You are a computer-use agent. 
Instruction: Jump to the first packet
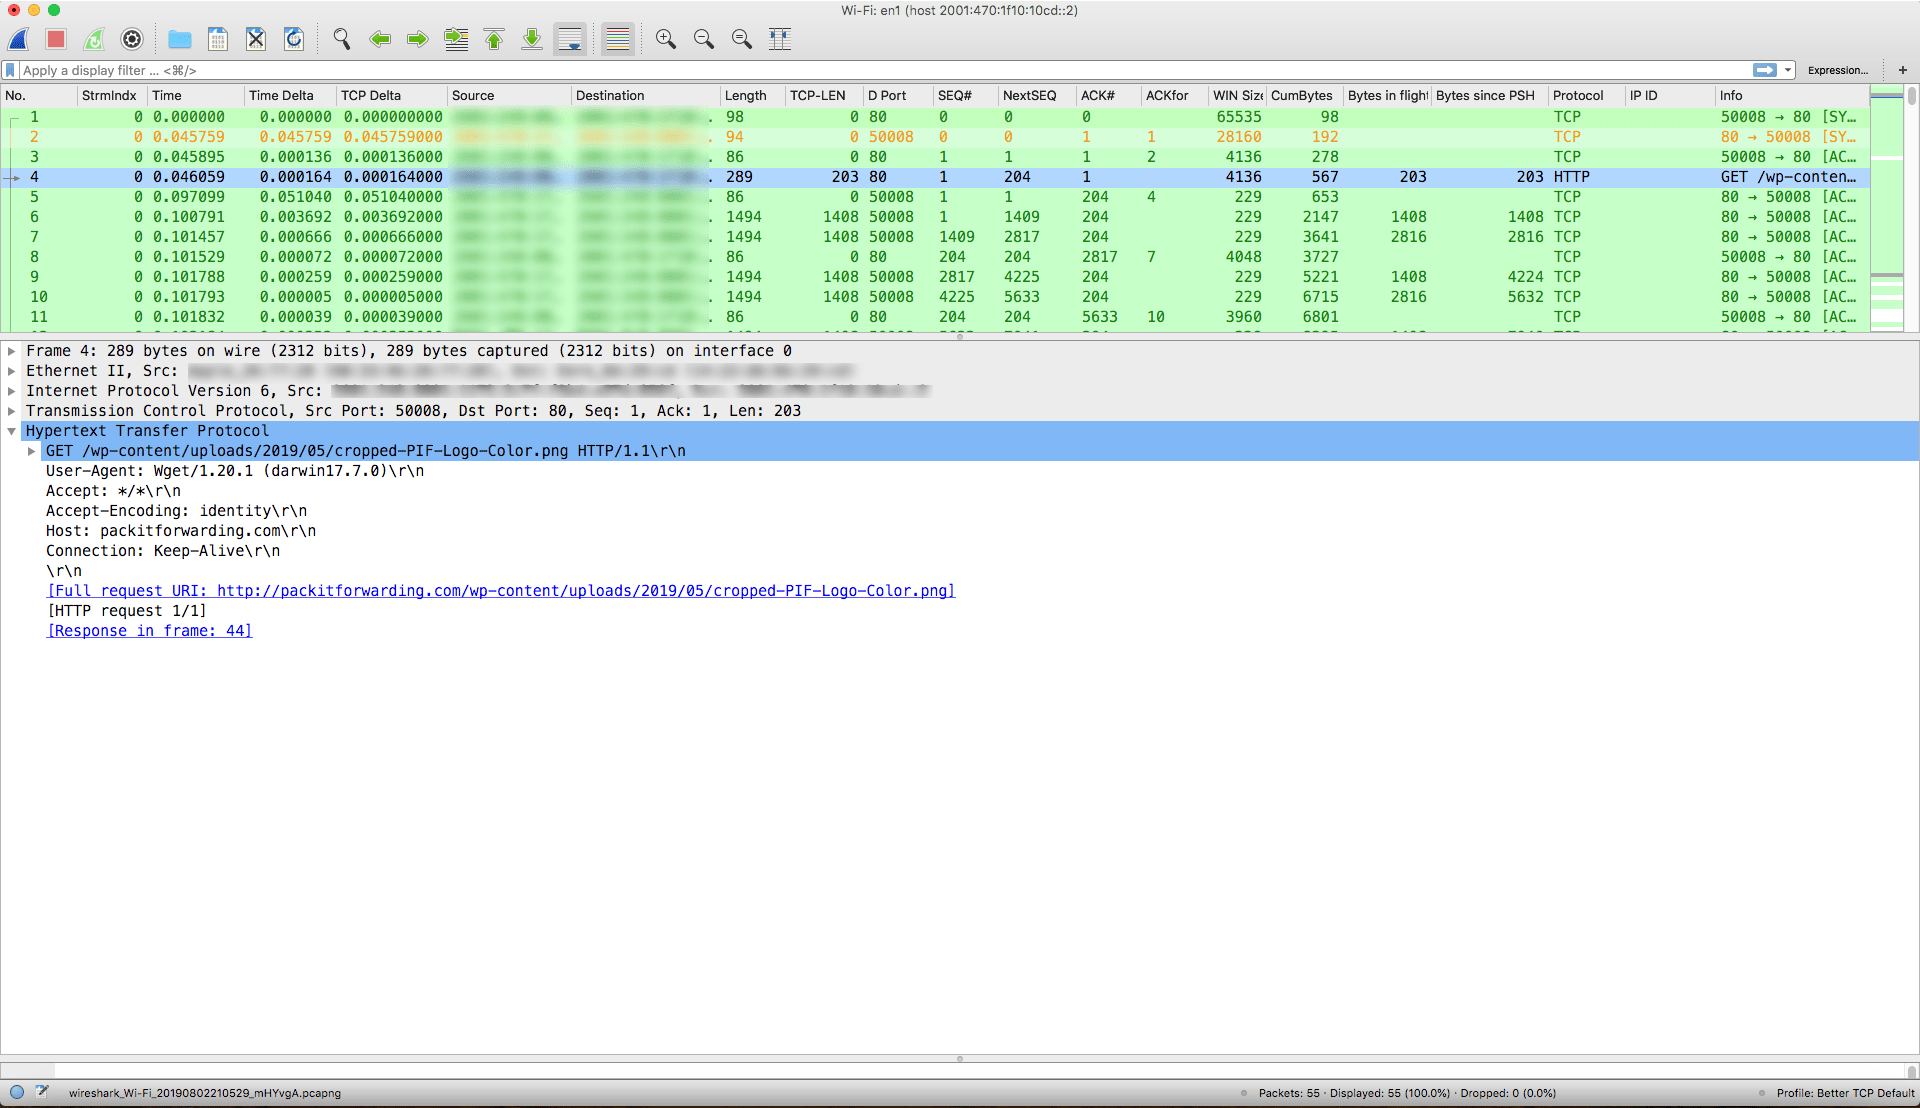pos(494,39)
